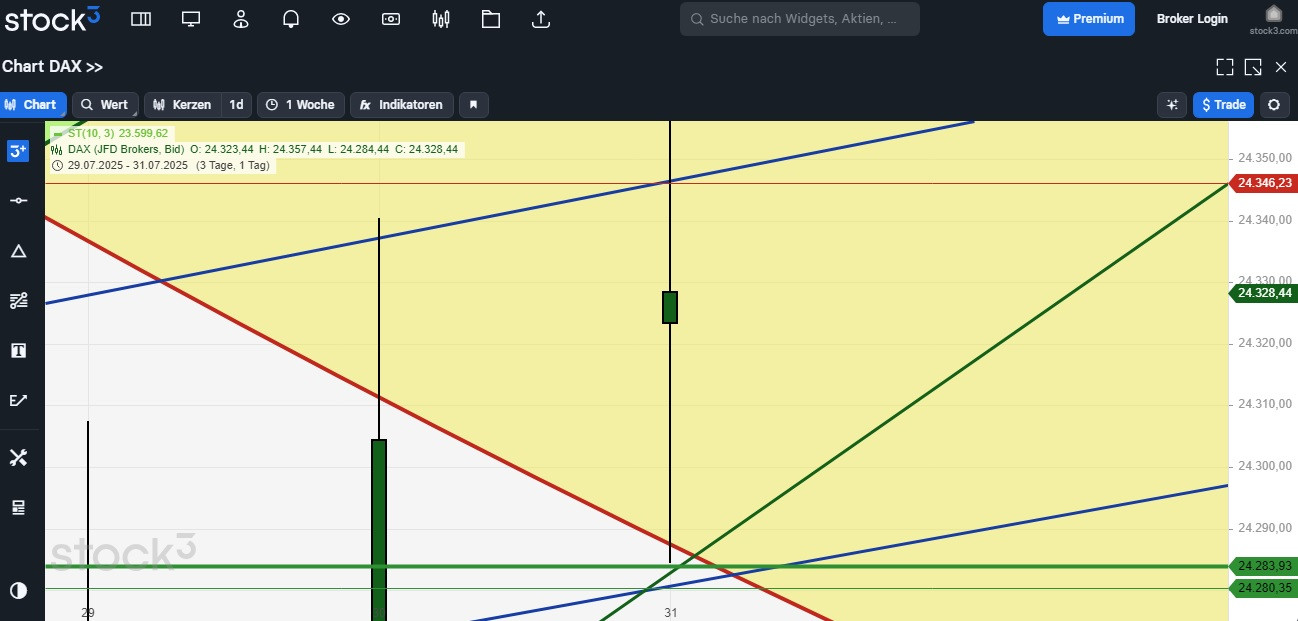Click the 29 date label on time axis
Screen dimensions: 1298x621
(x=88, y=612)
